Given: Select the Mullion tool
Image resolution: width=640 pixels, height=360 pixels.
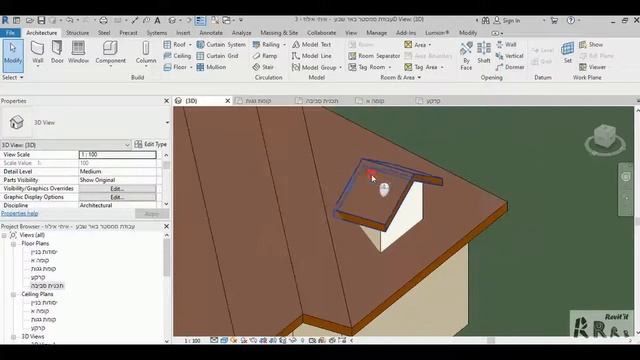Looking at the screenshot, I should (211, 67).
